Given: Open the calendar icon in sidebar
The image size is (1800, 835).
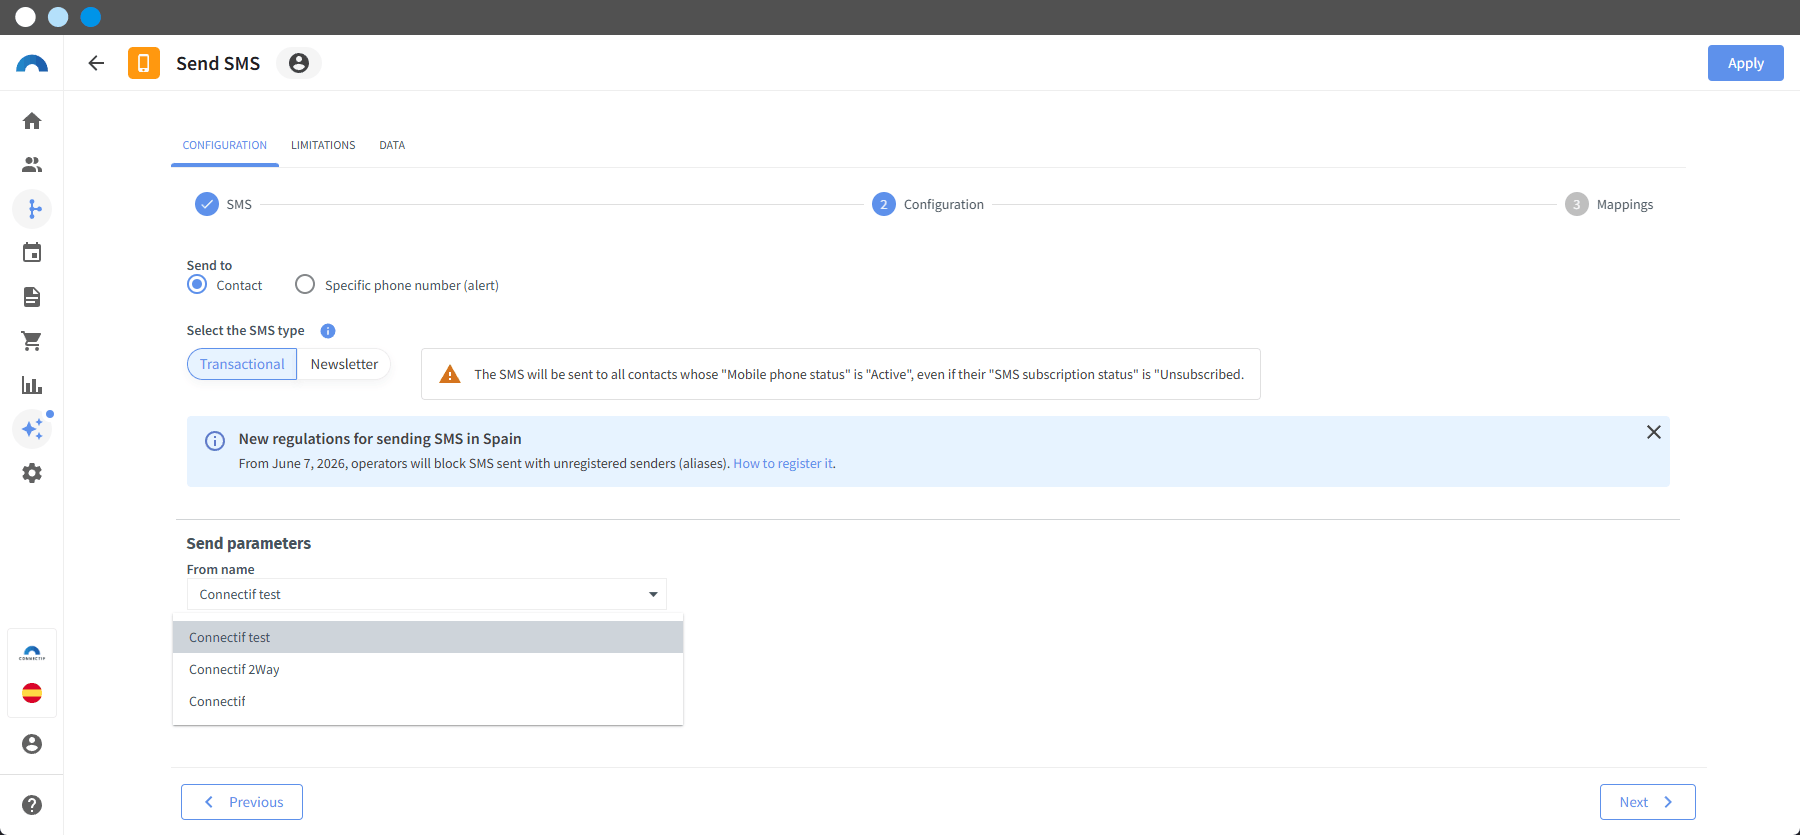Looking at the screenshot, I should click(32, 253).
